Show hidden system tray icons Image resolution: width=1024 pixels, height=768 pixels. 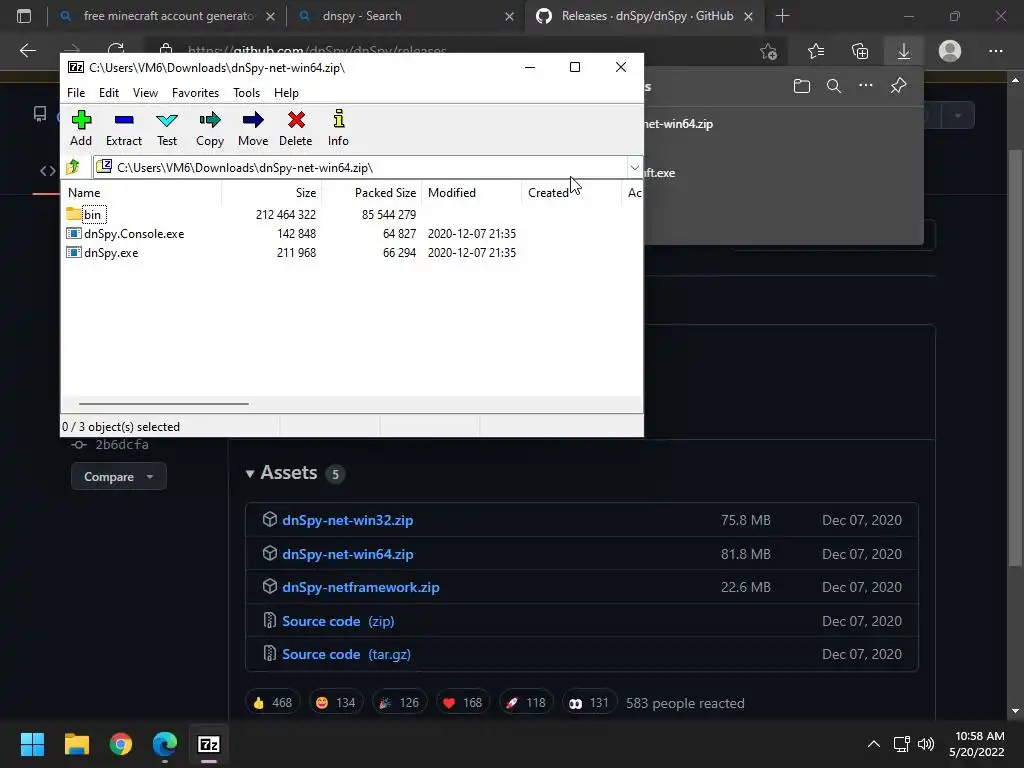coord(873,744)
